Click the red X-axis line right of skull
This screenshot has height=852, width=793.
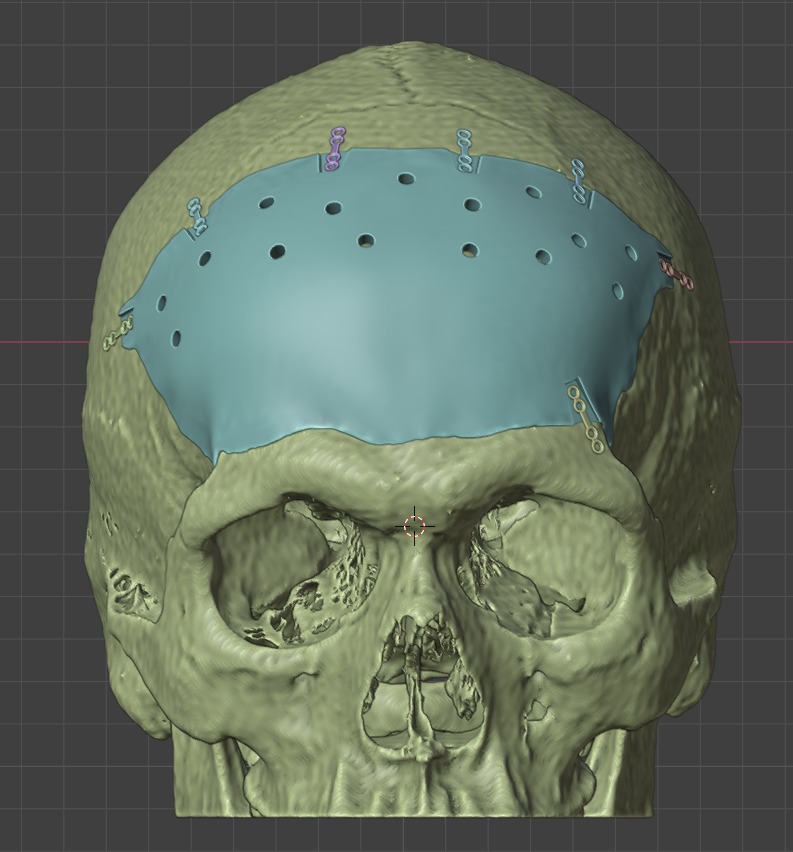click(765, 342)
